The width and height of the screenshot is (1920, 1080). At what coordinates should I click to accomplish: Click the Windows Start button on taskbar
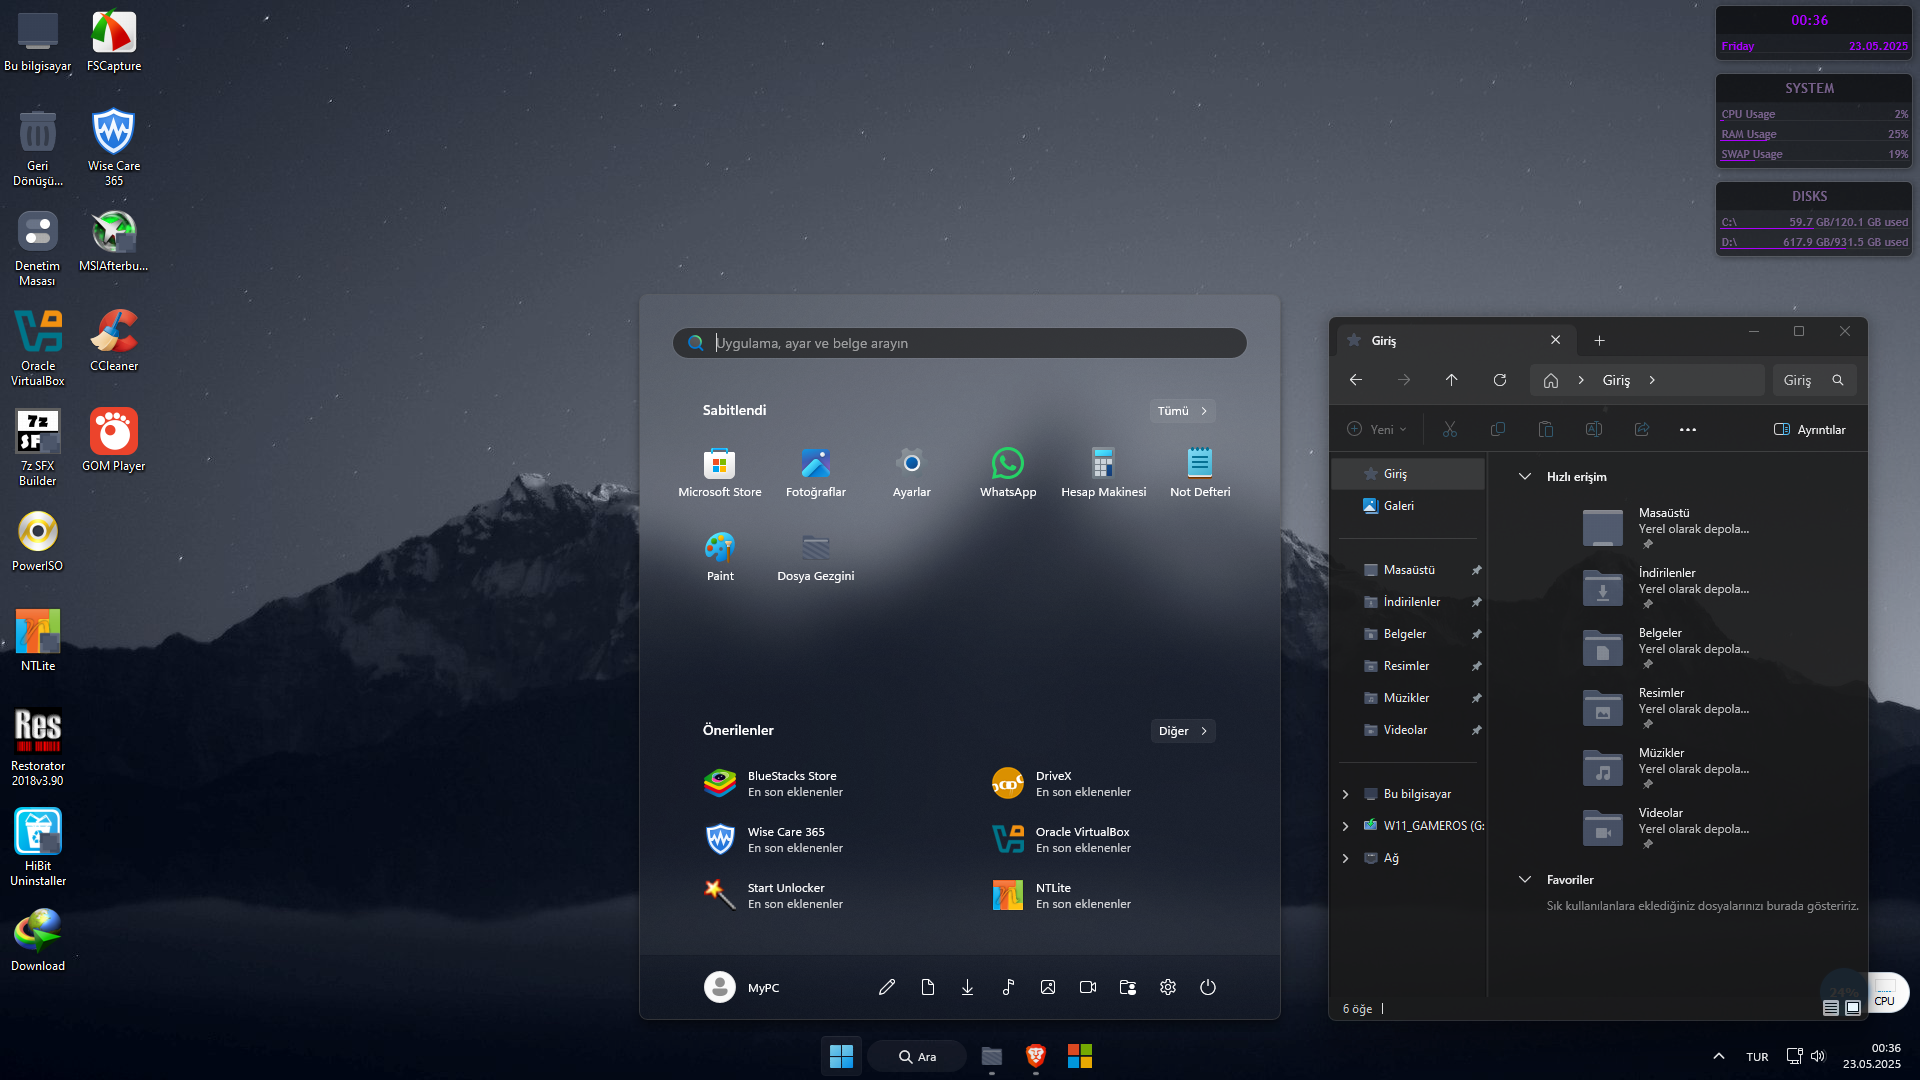(841, 1056)
